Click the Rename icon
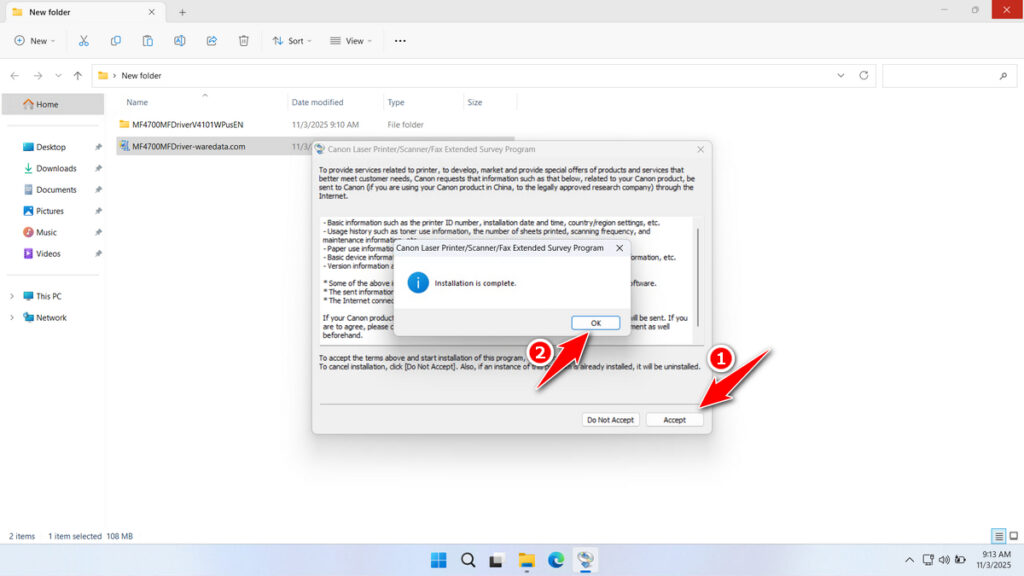Viewport: 1024px width, 576px height. (x=180, y=40)
